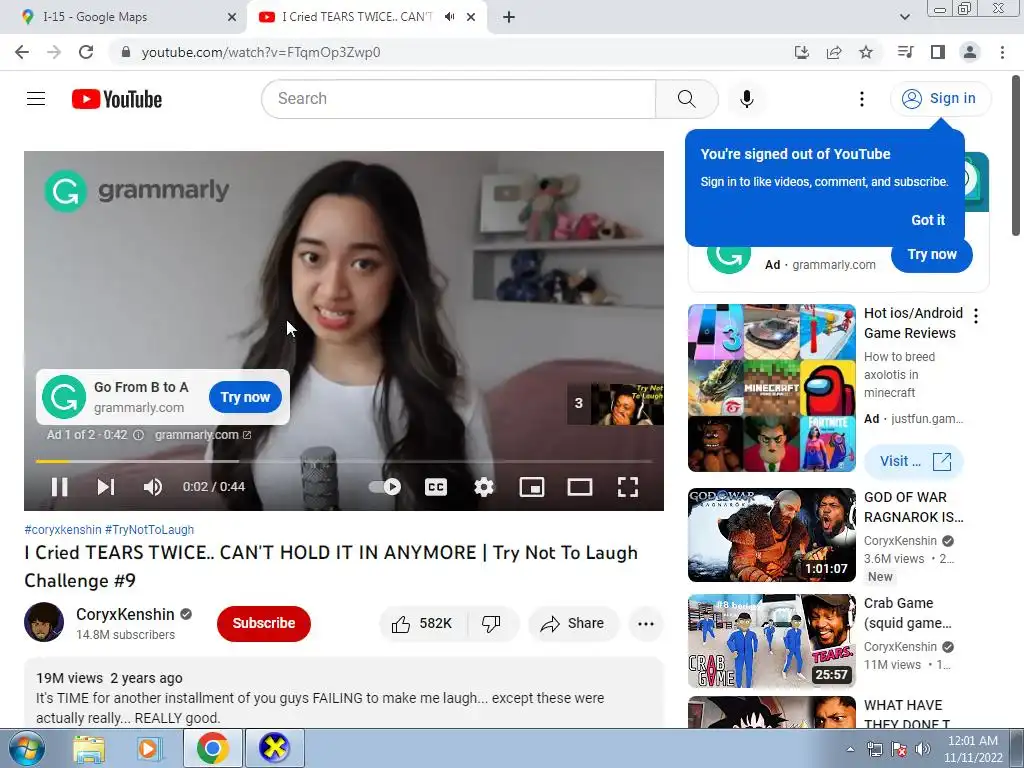The width and height of the screenshot is (1024, 768).
Task: Click the address bar URL
Action: [261, 52]
